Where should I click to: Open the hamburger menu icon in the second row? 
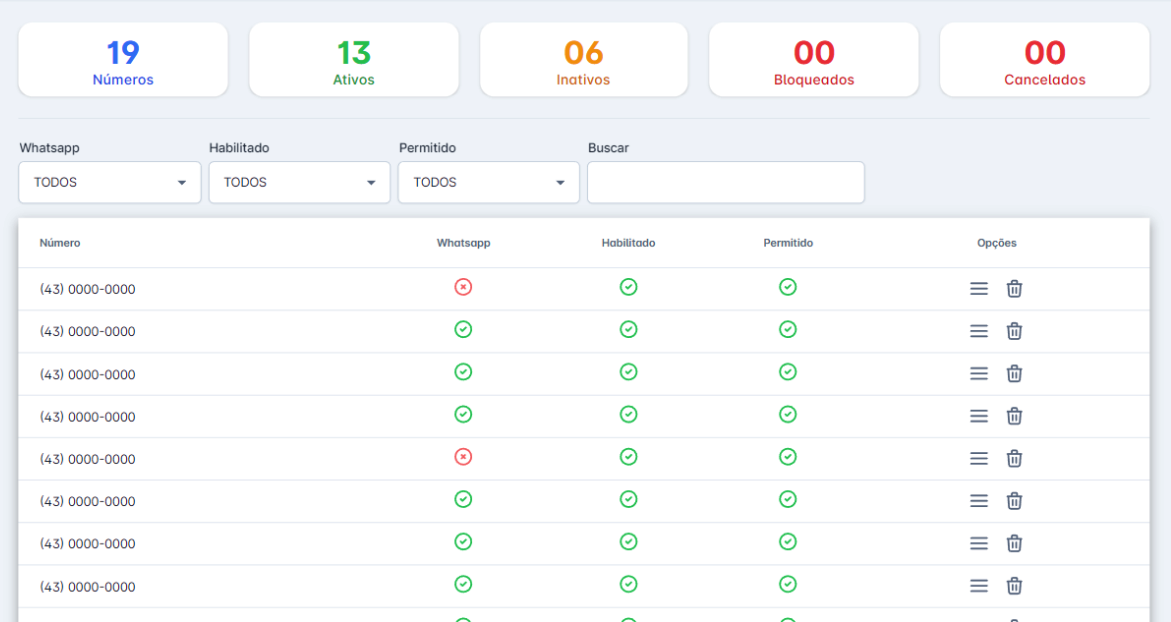point(979,331)
